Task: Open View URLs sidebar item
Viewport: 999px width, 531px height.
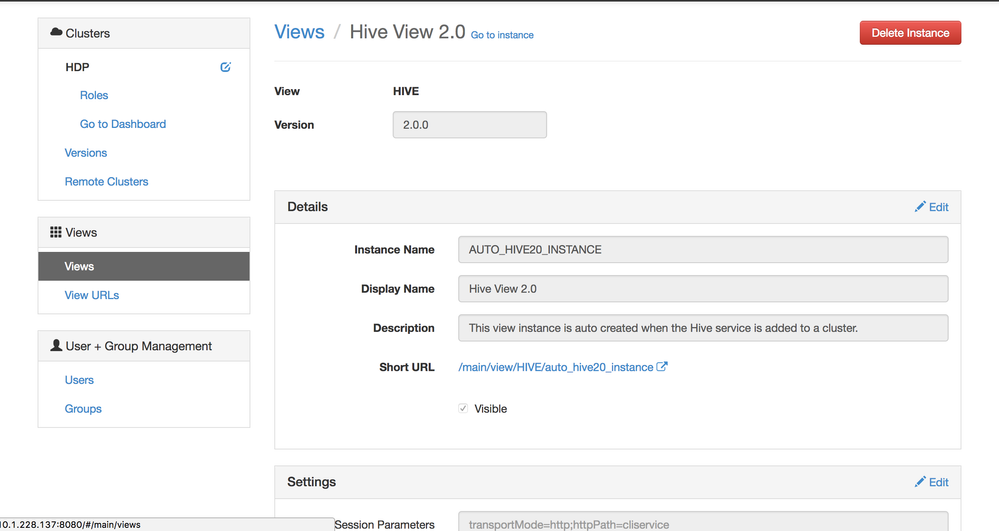Action: pos(92,295)
